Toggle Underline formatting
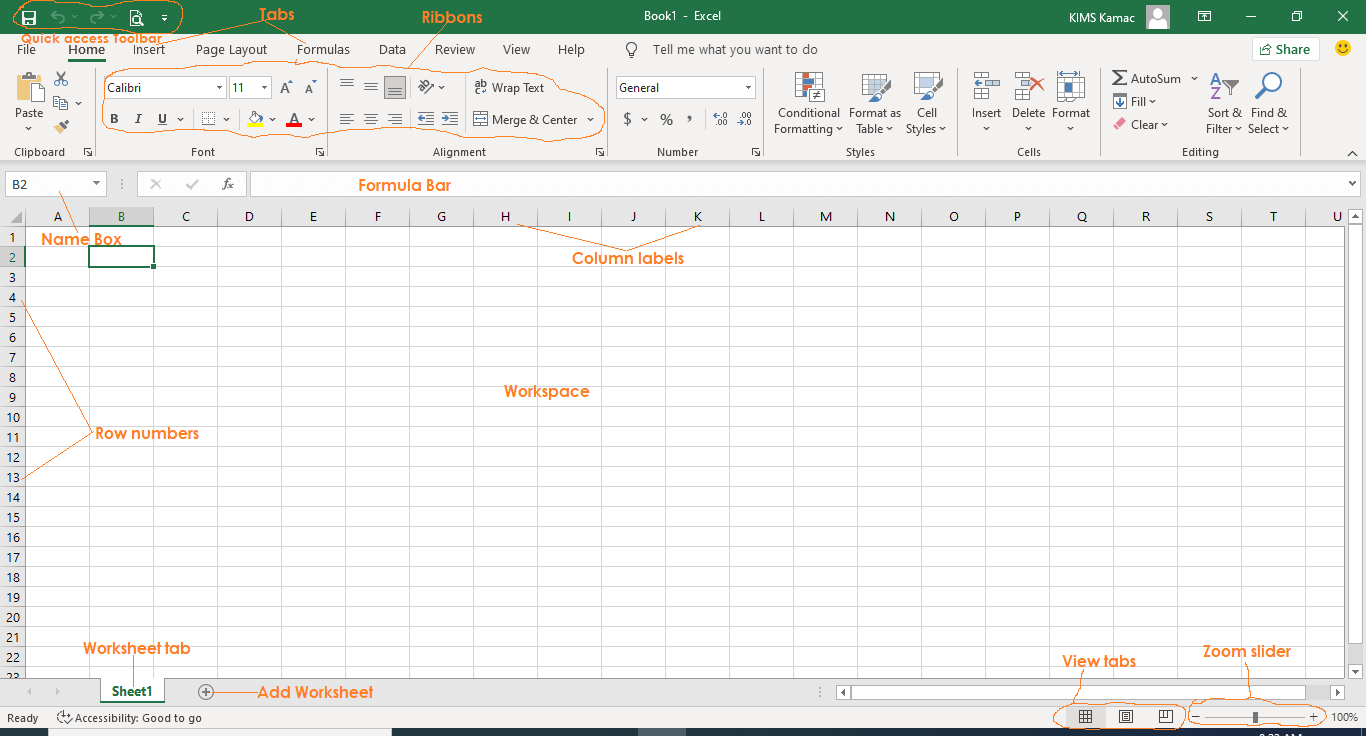Screen dimensions: 1366x736 pyautogui.click(x=161, y=119)
